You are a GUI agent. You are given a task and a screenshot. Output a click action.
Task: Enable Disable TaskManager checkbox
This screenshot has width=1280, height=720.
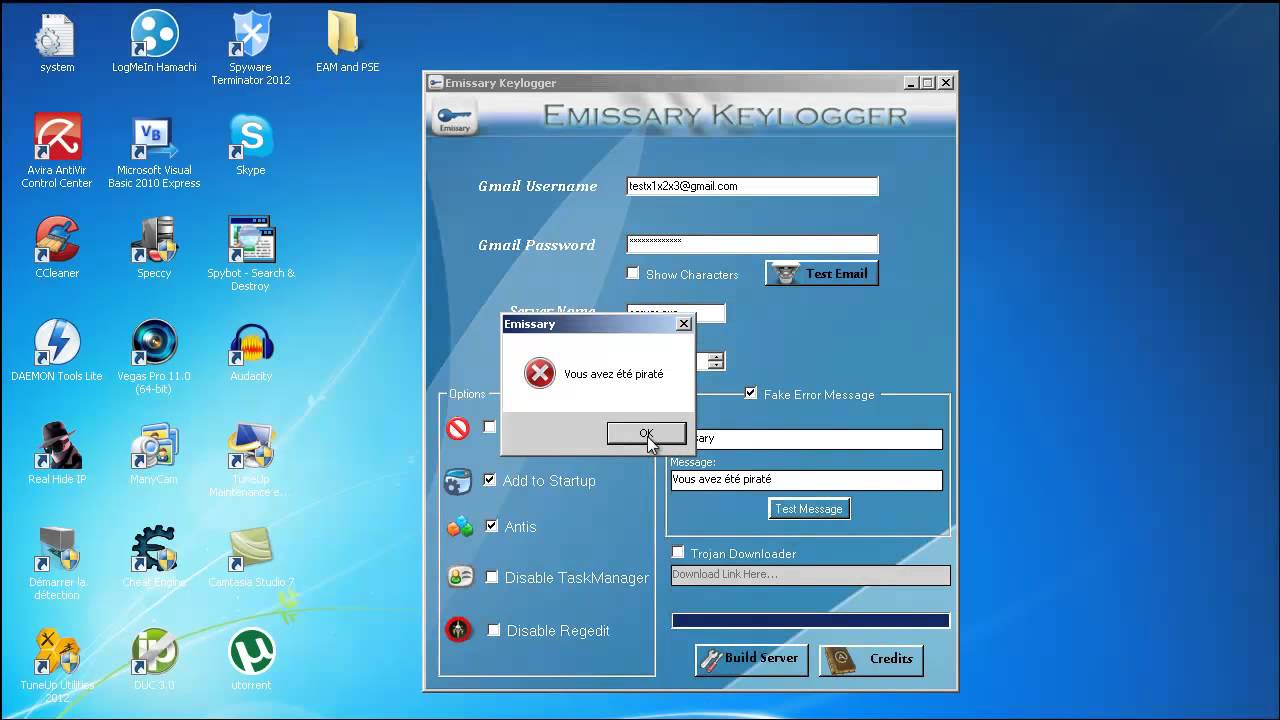[492, 577]
